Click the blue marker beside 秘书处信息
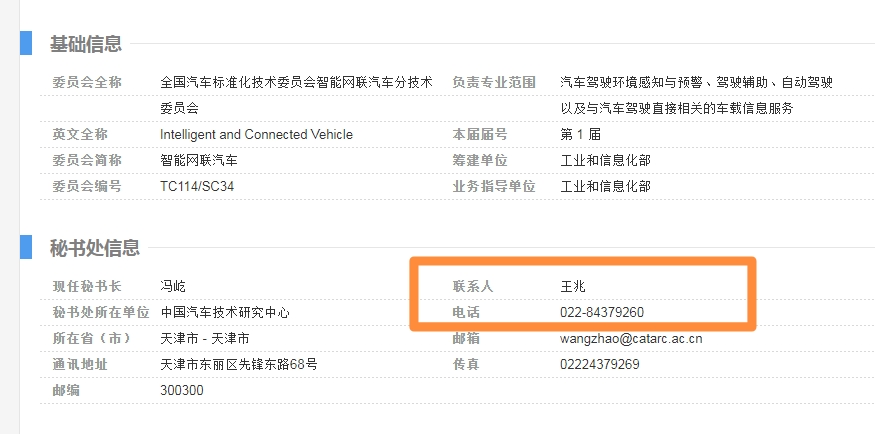This screenshot has height=434, width=875. pyautogui.click(x=26, y=248)
